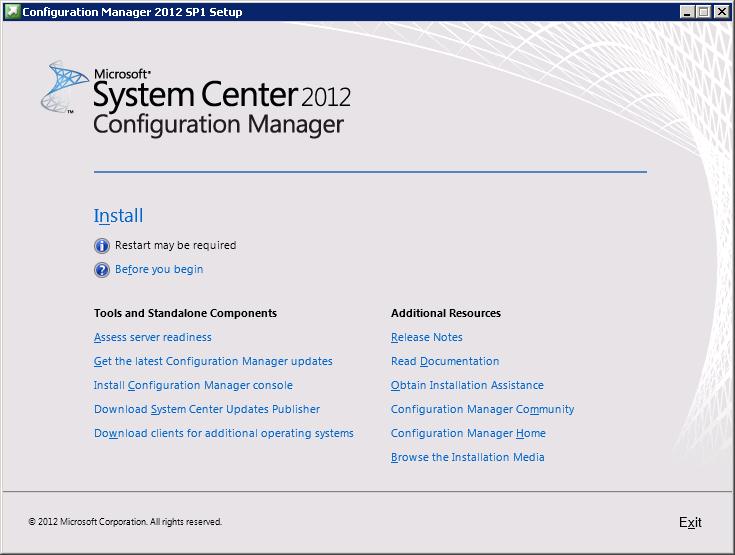735x555 pixels.
Task: Minimize the setup window
Action: click(x=687, y=12)
